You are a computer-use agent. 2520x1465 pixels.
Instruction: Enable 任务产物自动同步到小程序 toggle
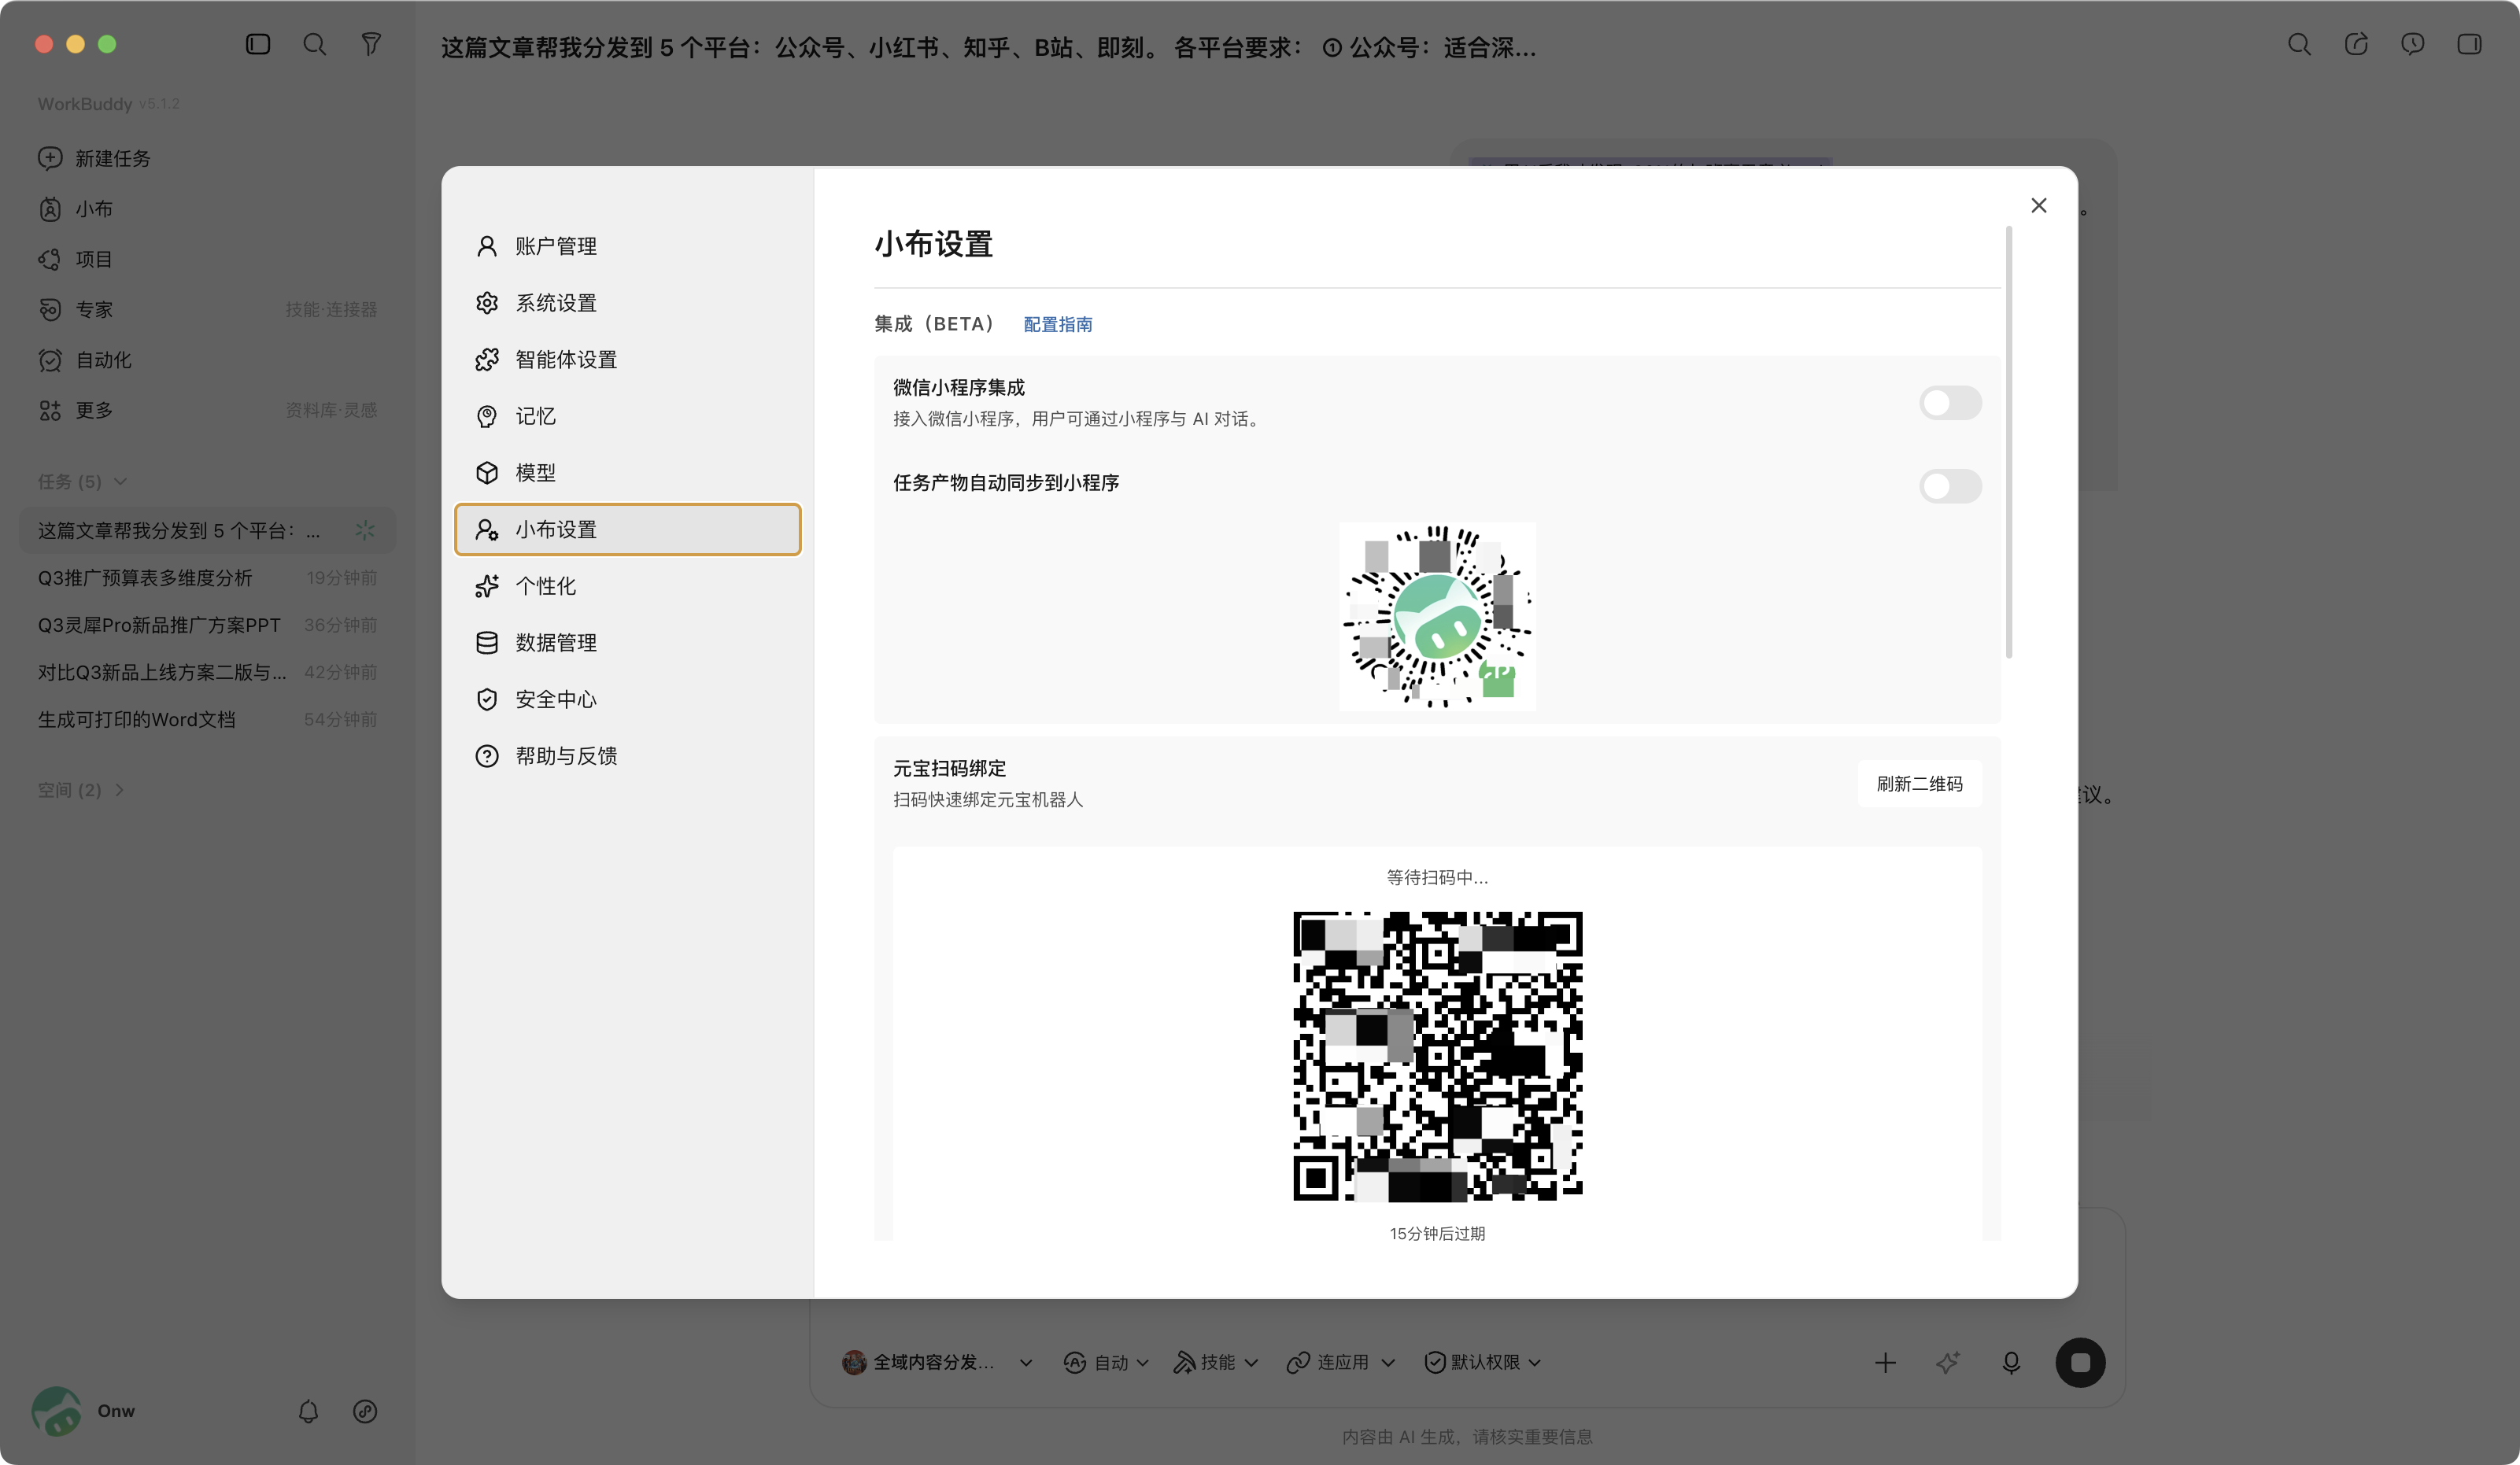(1950, 486)
